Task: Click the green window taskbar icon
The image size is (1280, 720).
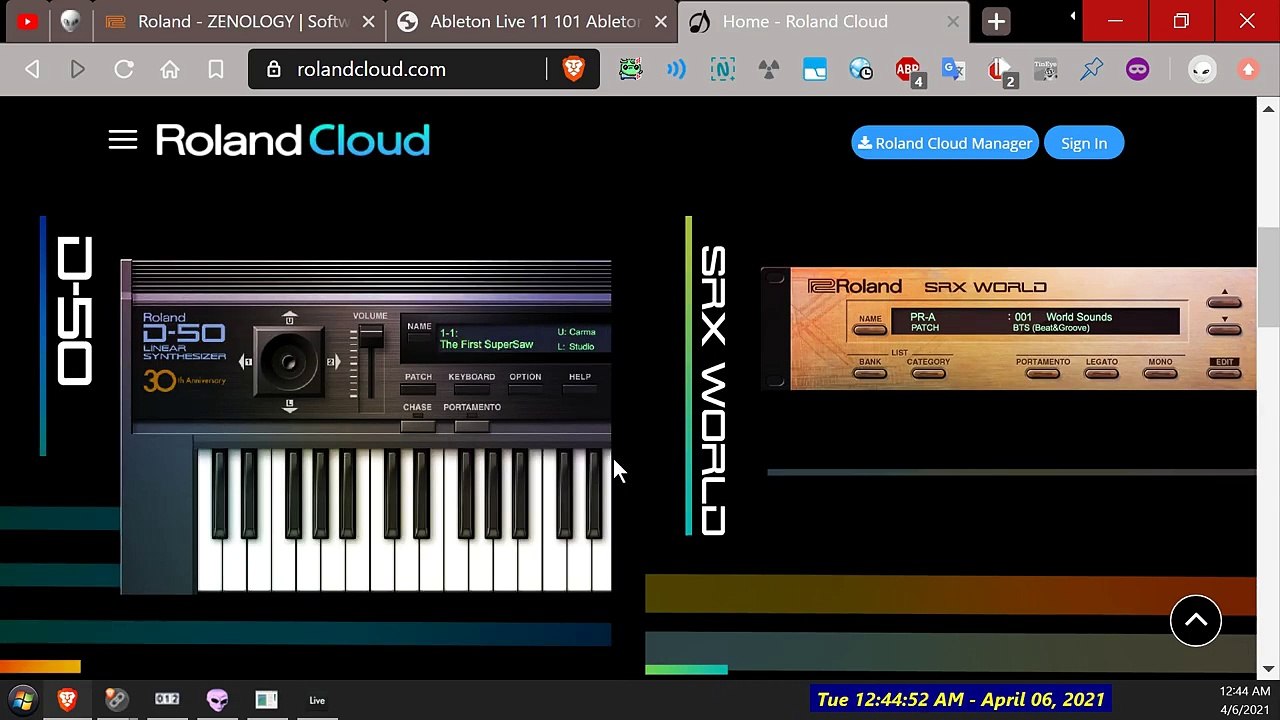Action: [266, 700]
